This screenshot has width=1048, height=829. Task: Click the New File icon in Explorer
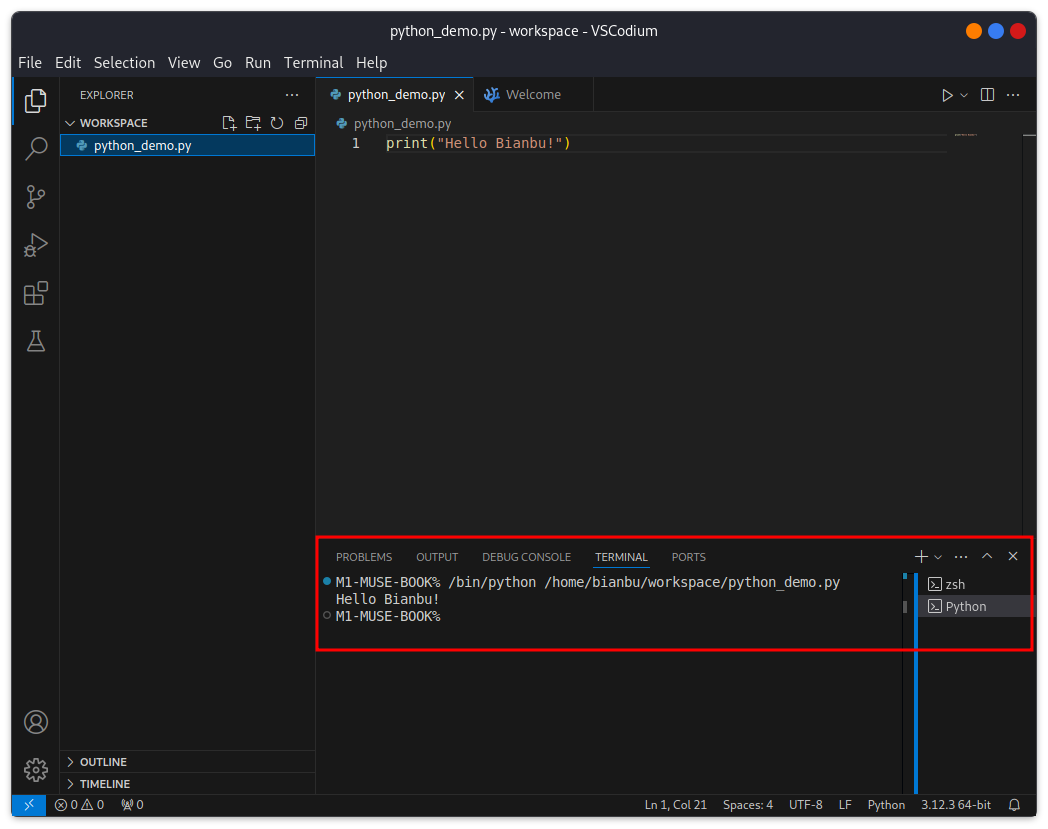[229, 123]
